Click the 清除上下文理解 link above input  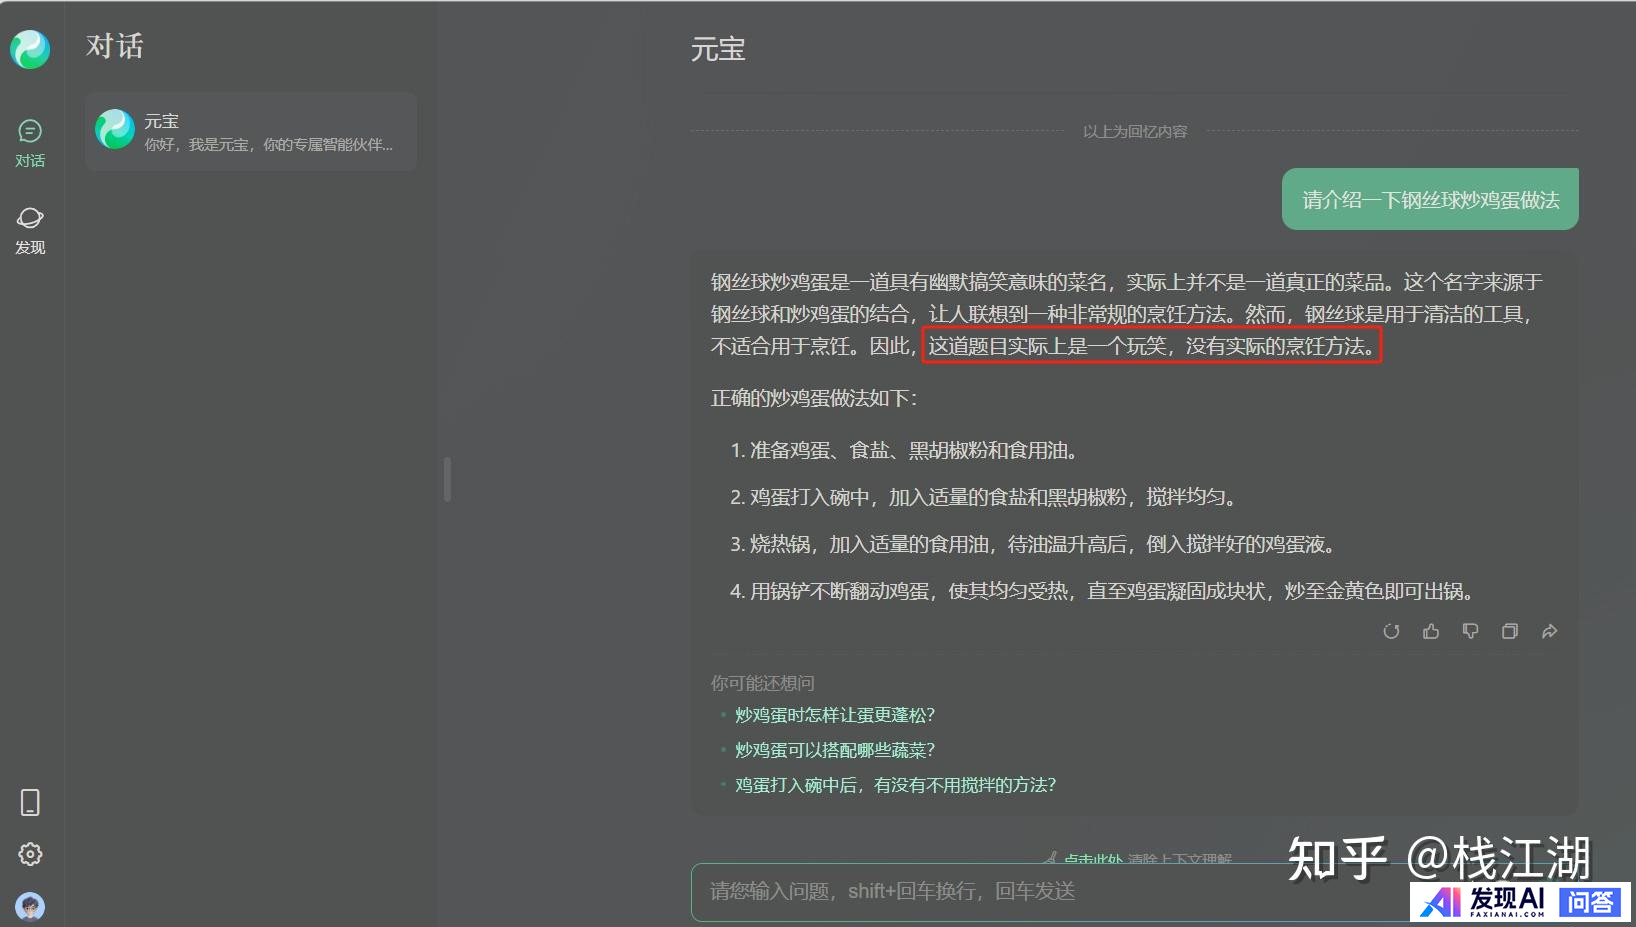(1147, 858)
